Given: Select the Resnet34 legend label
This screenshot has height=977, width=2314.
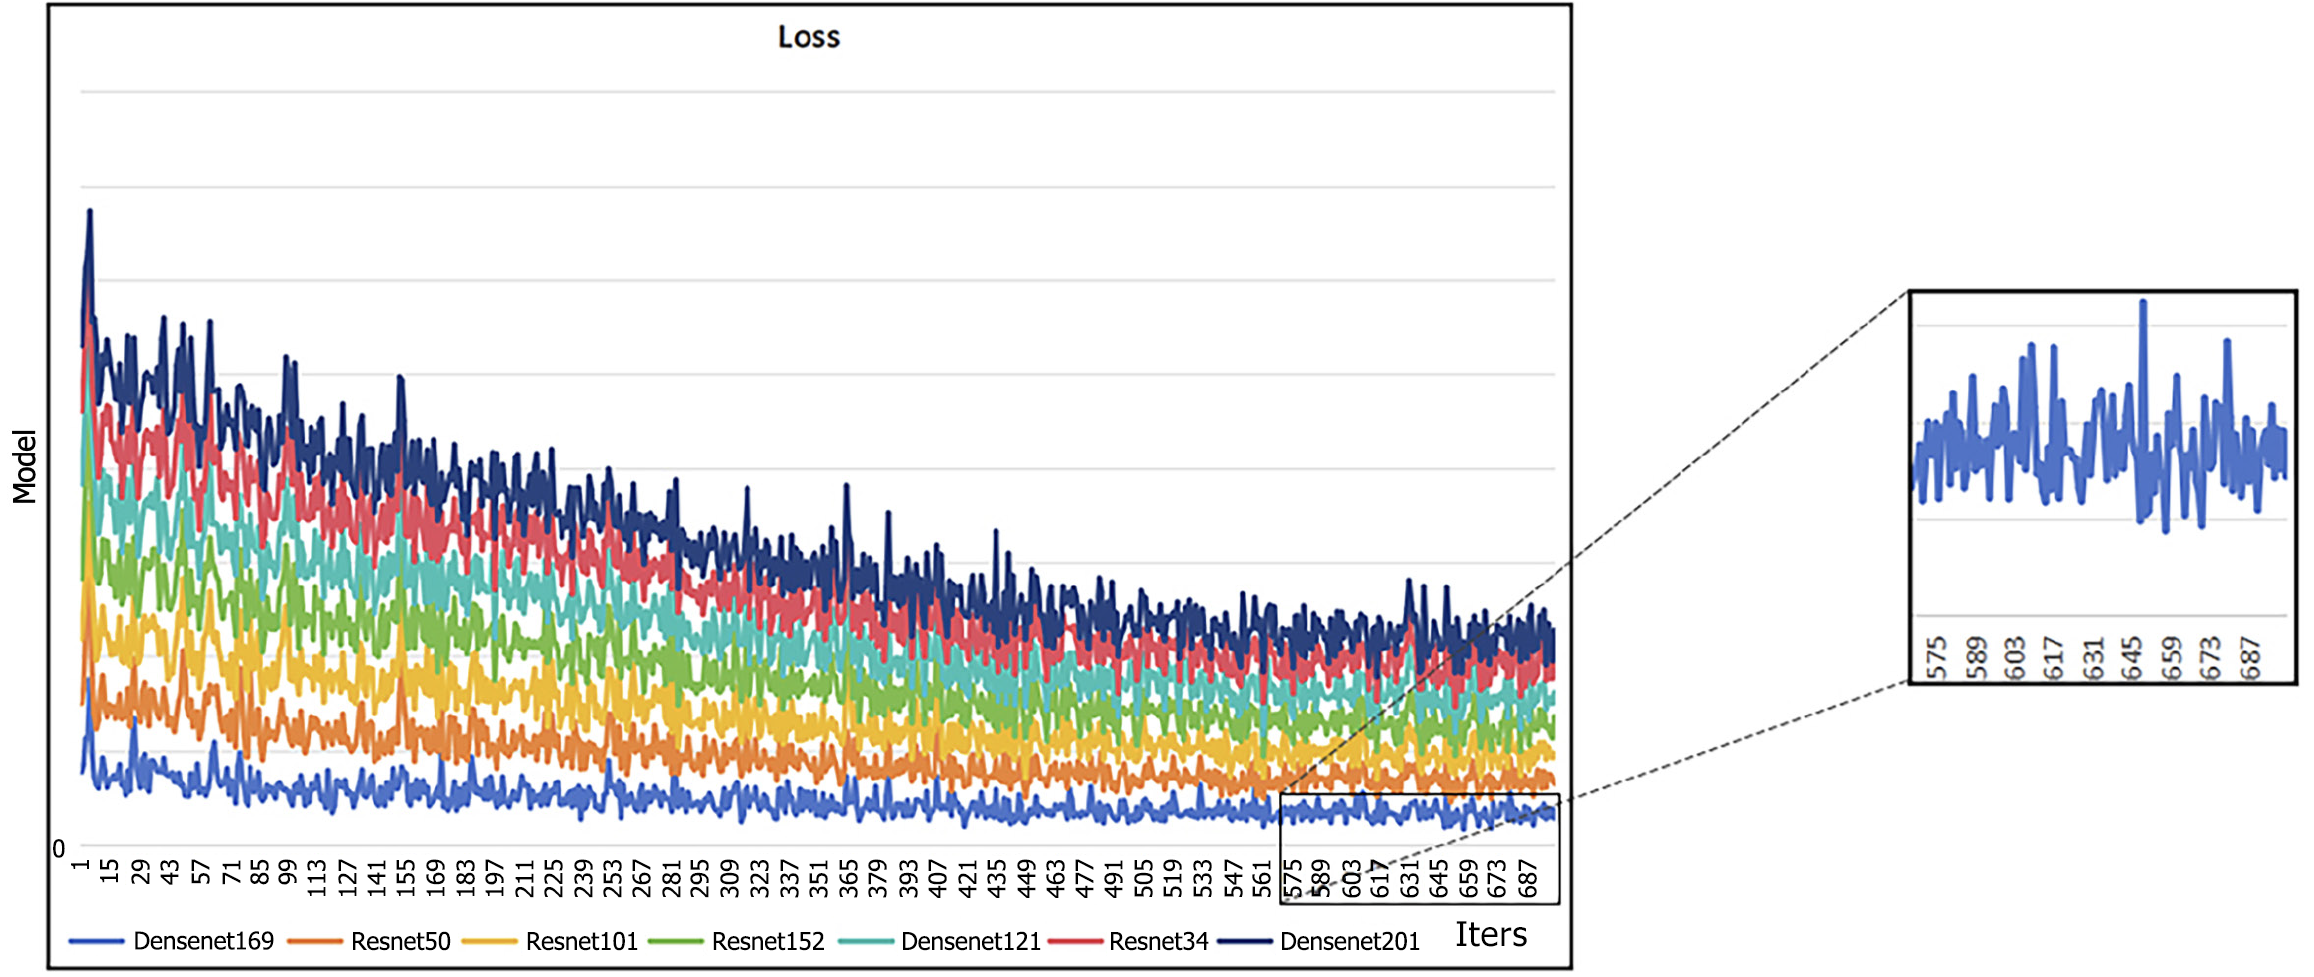Looking at the screenshot, I should [1158, 941].
